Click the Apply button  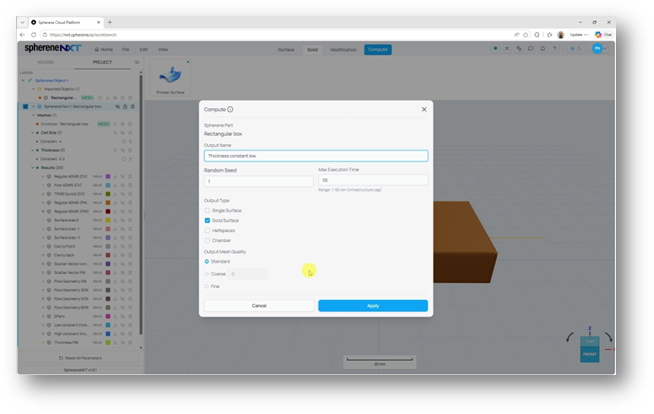(373, 306)
